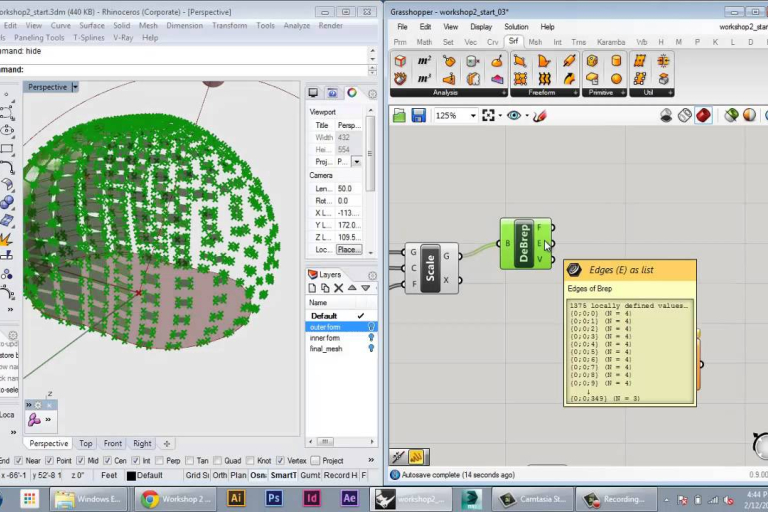Switch to the Msh component tab
Image resolution: width=768 pixels, height=512 pixels.
coord(535,42)
